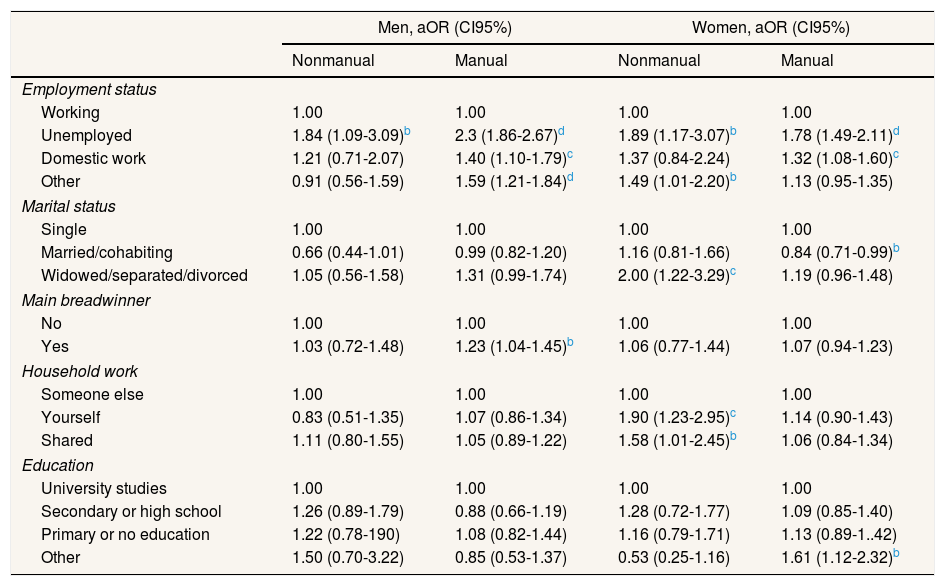Click the "Employment status" section heading
This screenshot has height=586, width=945.
(90, 89)
